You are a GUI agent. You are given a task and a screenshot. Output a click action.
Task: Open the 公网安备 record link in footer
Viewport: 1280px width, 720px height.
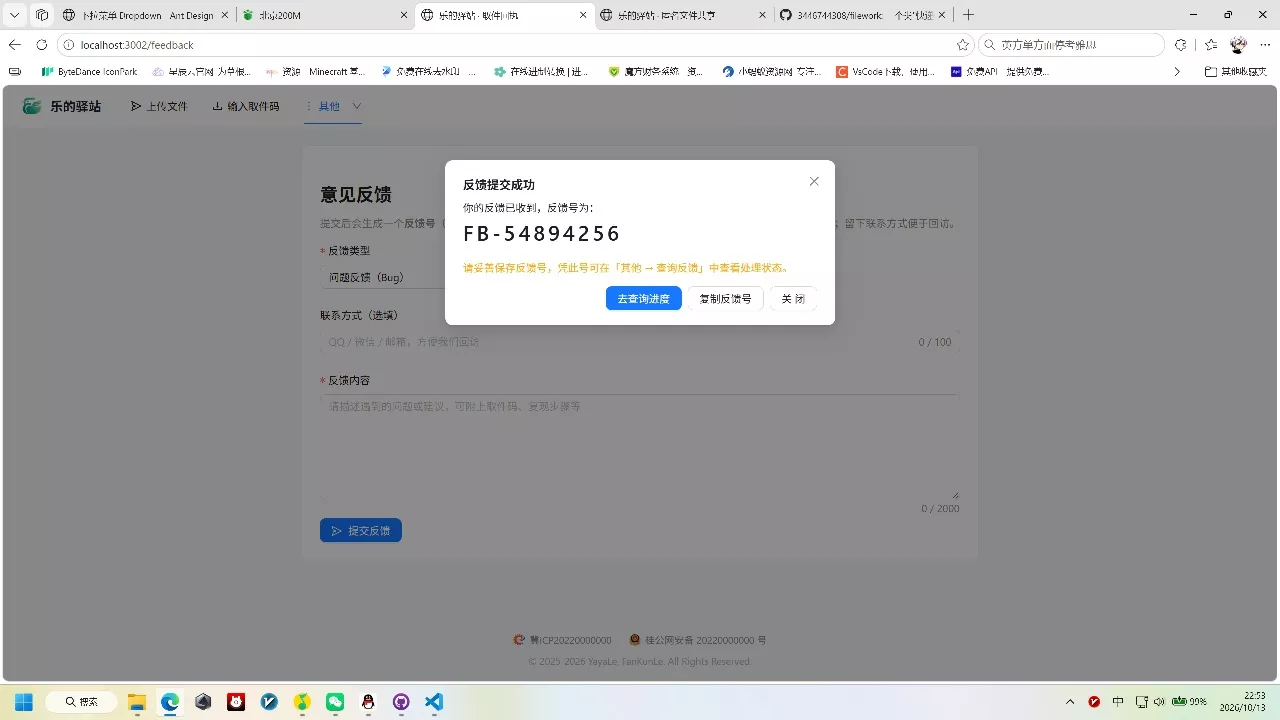pyautogui.click(x=698, y=640)
